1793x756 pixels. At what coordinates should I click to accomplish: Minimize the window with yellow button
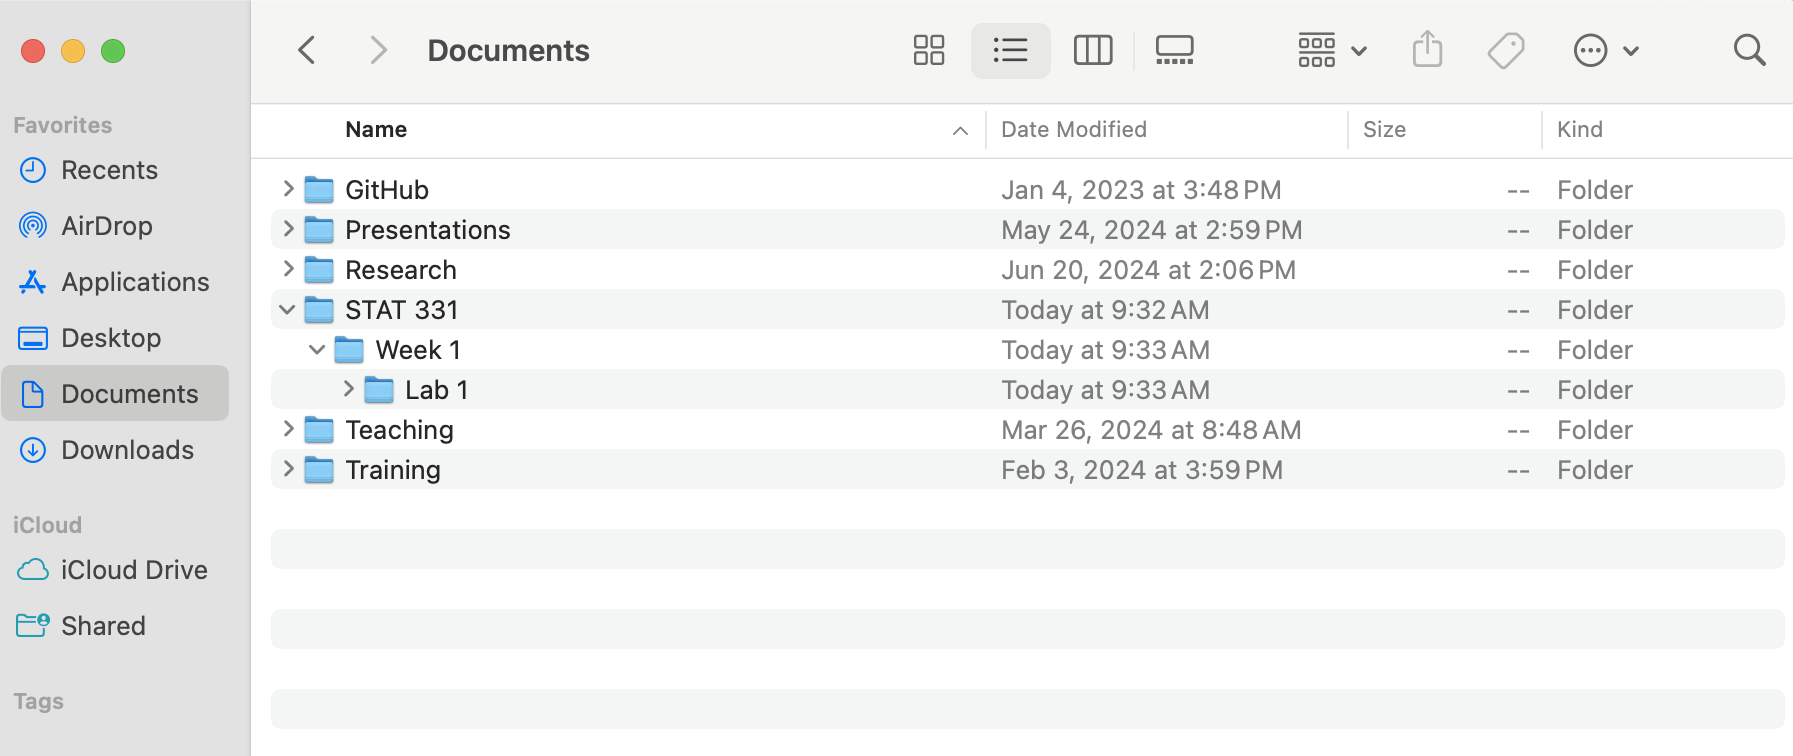pyautogui.click(x=73, y=51)
